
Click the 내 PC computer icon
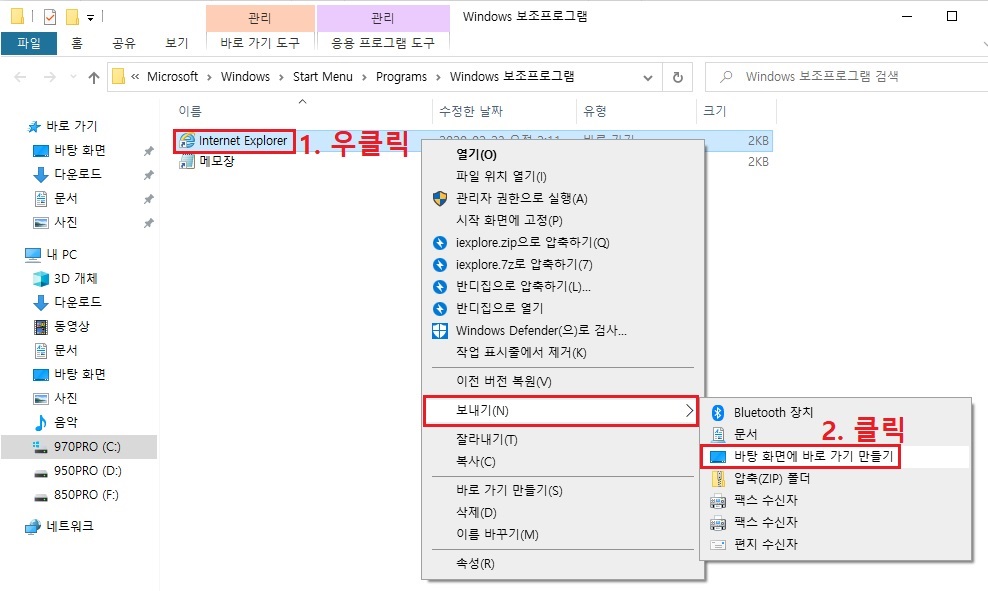[33, 255]
